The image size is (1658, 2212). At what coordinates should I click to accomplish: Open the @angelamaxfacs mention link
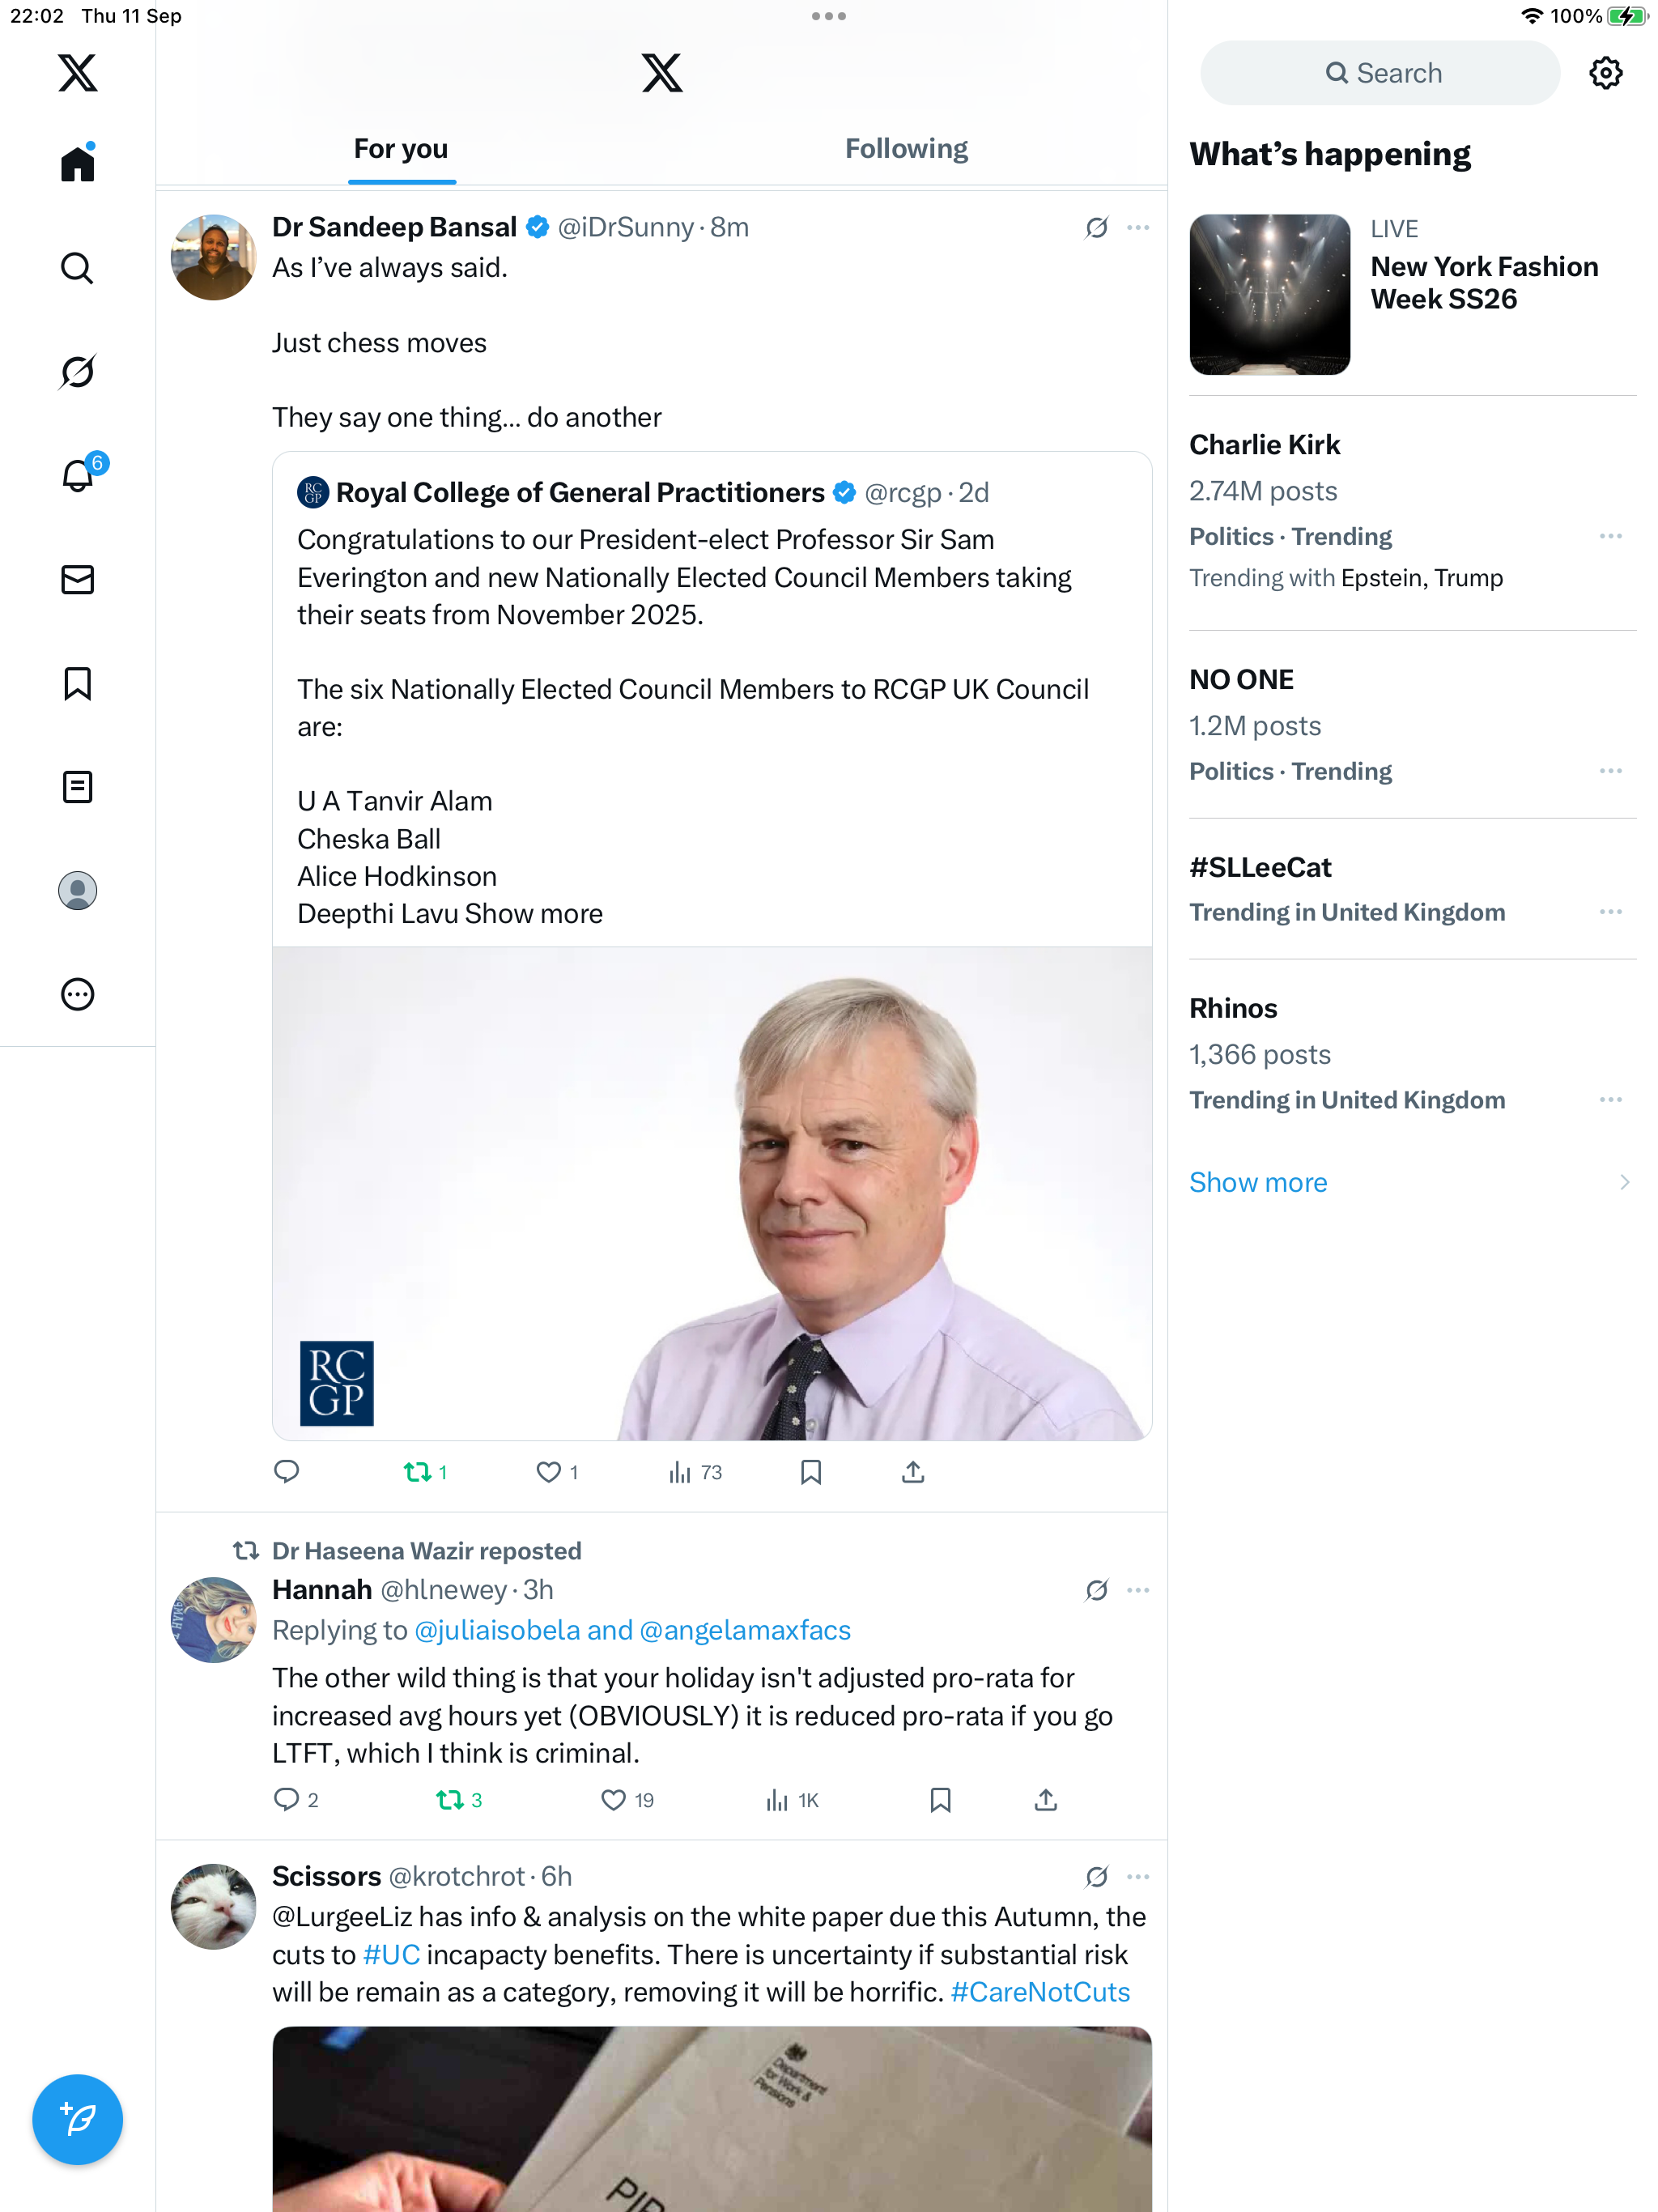744,1630
